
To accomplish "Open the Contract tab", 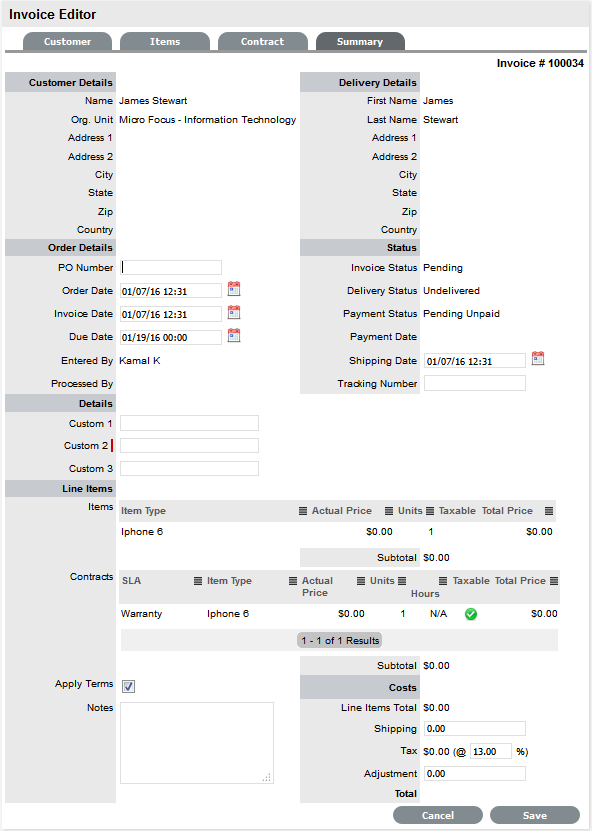I will coord(262,42).
